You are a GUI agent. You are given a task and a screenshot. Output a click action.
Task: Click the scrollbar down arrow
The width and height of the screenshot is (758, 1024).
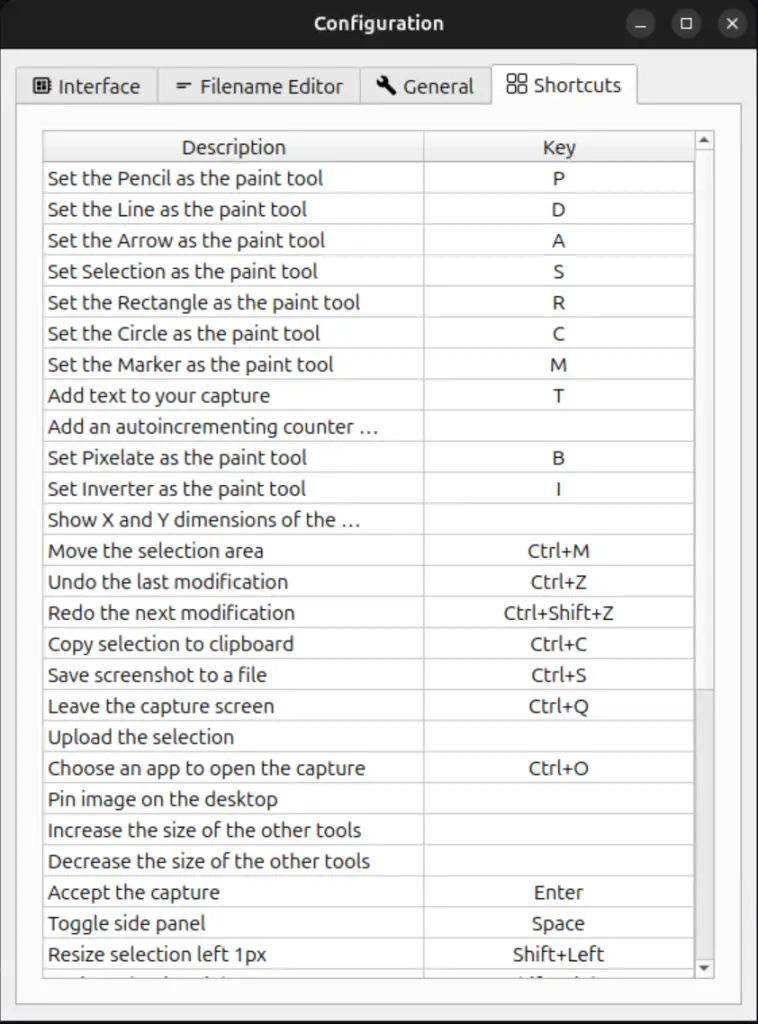coord(703,967)
